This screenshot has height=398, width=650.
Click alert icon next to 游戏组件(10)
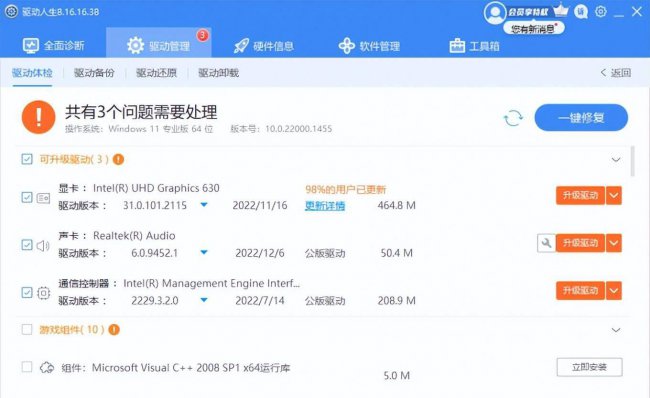pyautogui.click(x=114, y=330)
